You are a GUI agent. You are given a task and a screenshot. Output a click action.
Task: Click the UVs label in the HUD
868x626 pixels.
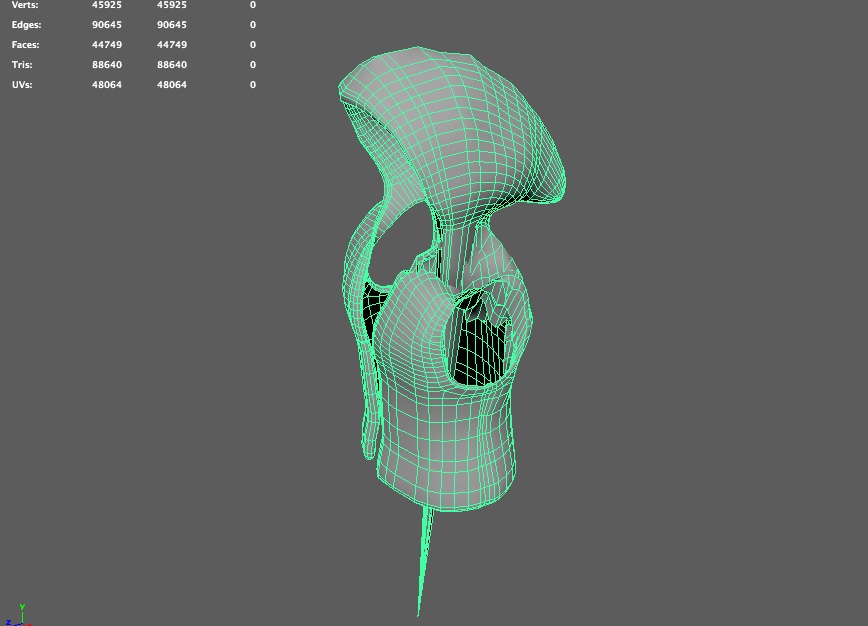(x=21, y=84)
